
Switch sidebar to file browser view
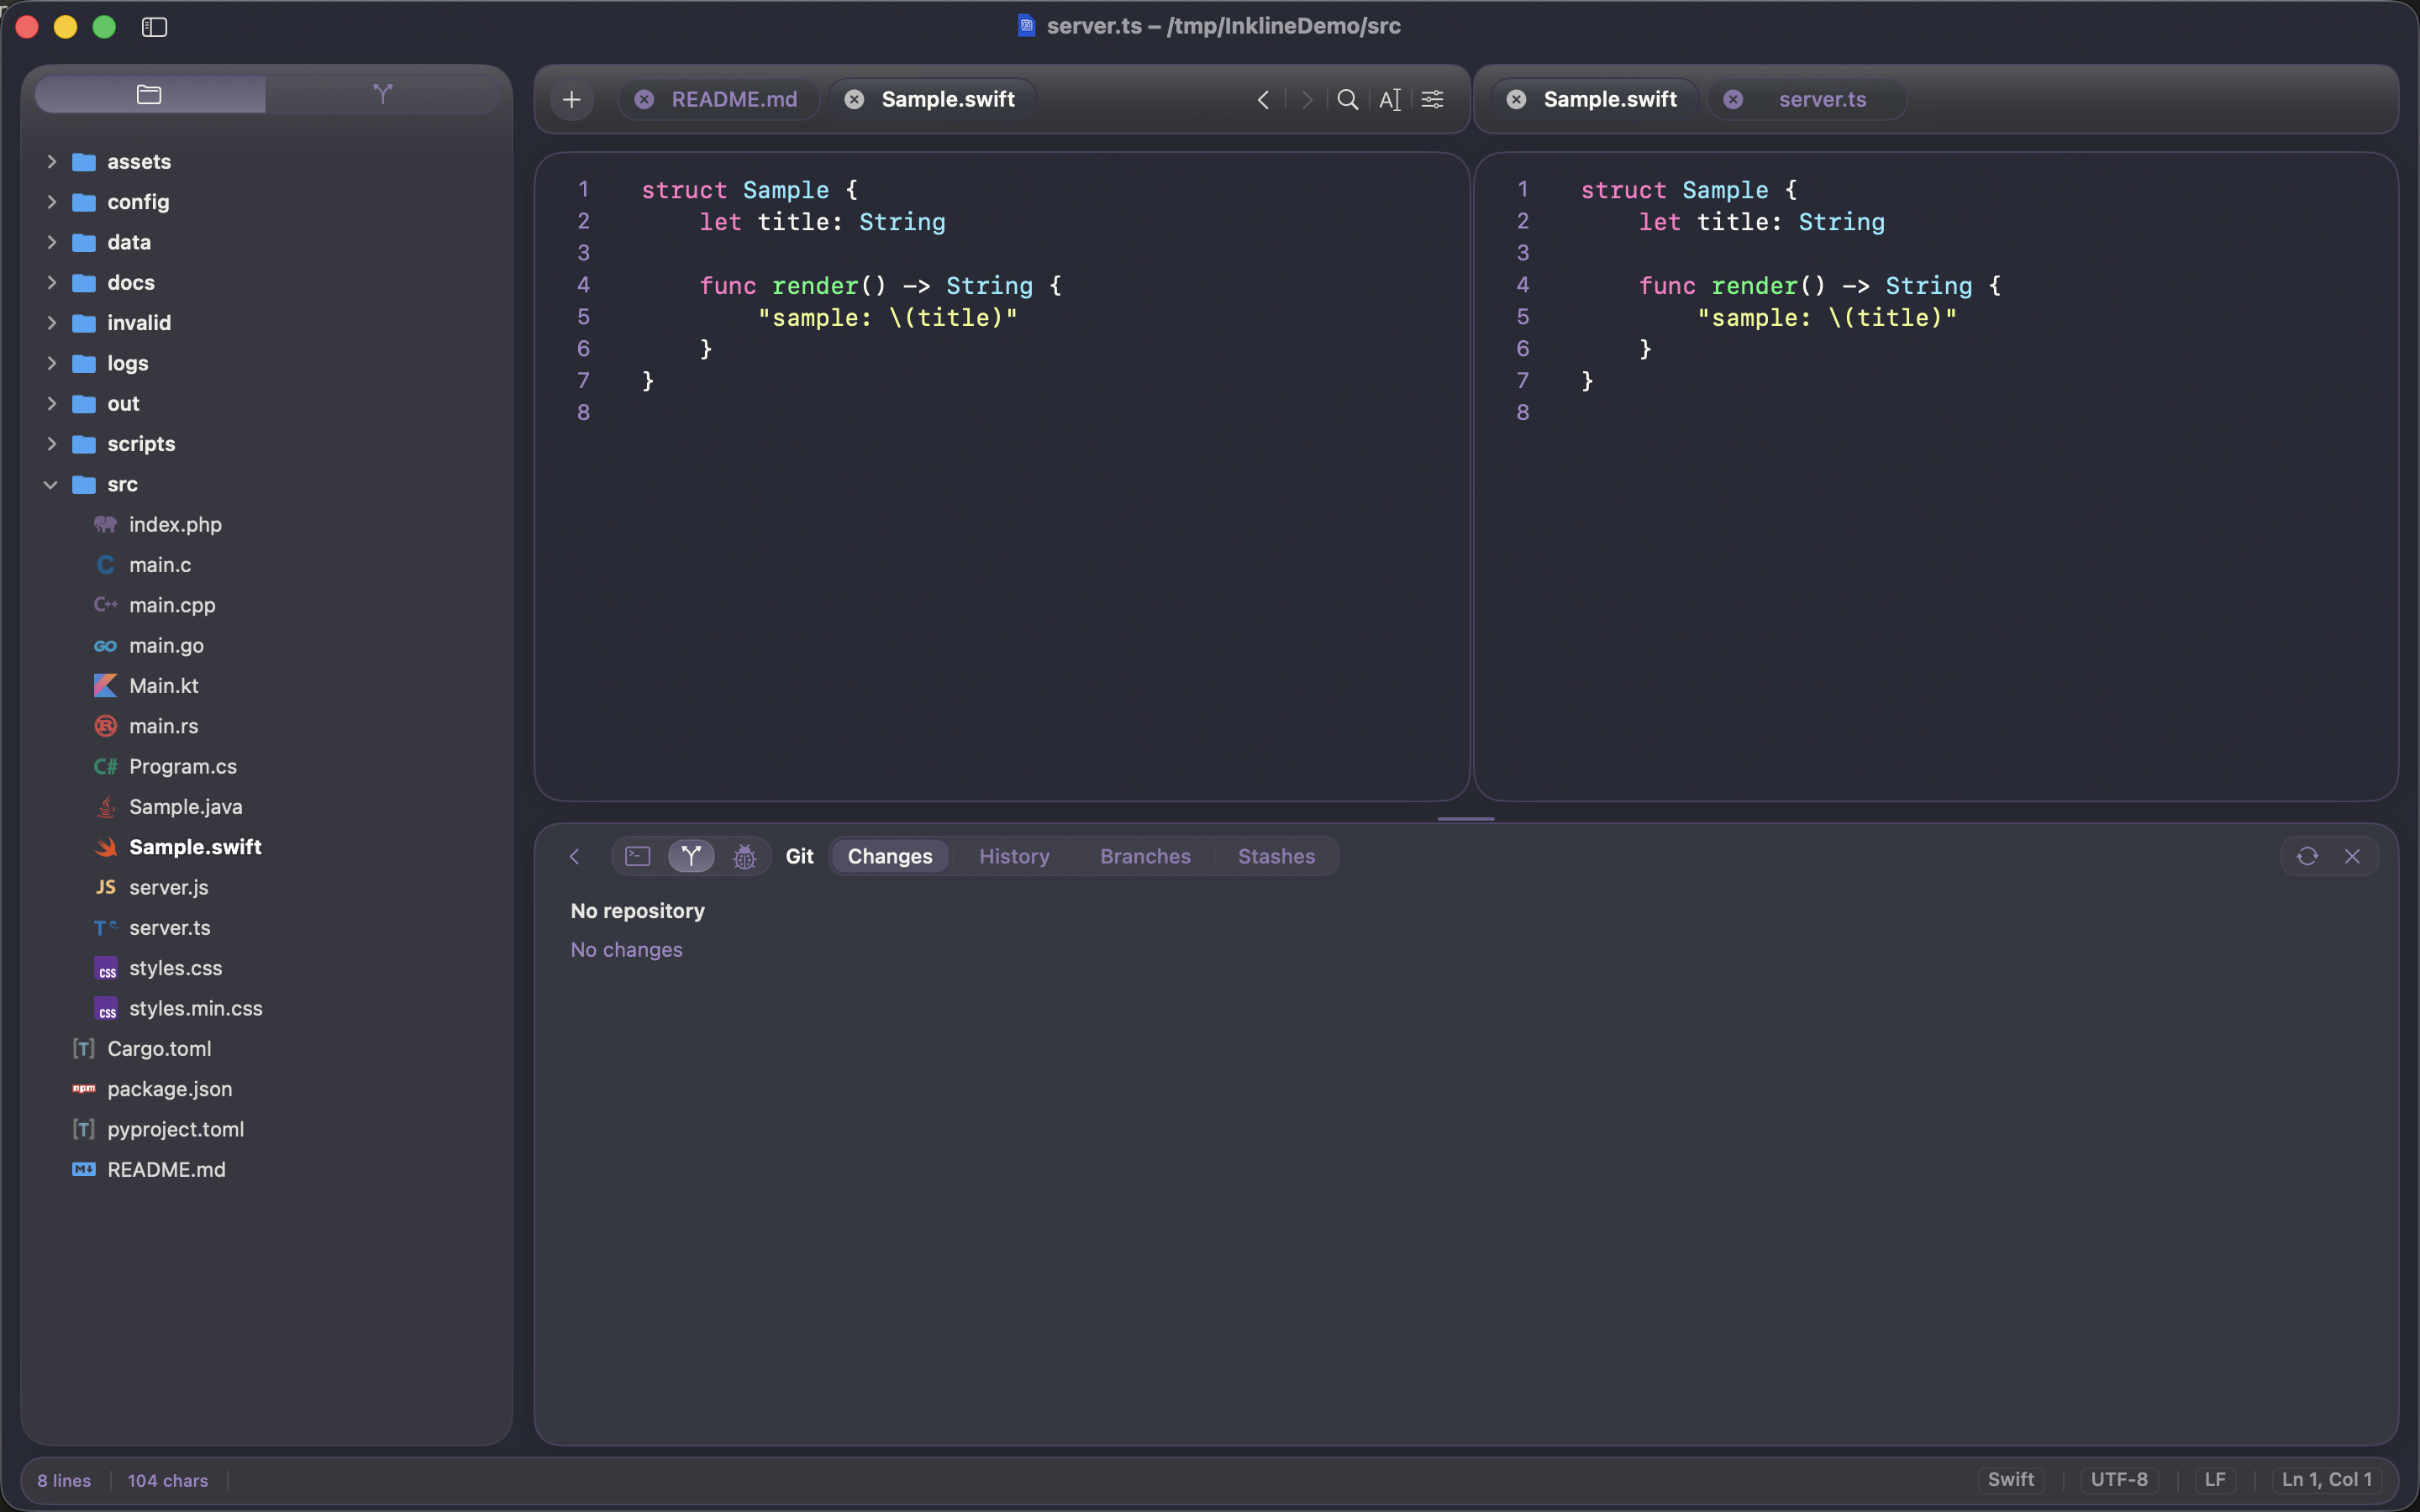coord(150,94)
